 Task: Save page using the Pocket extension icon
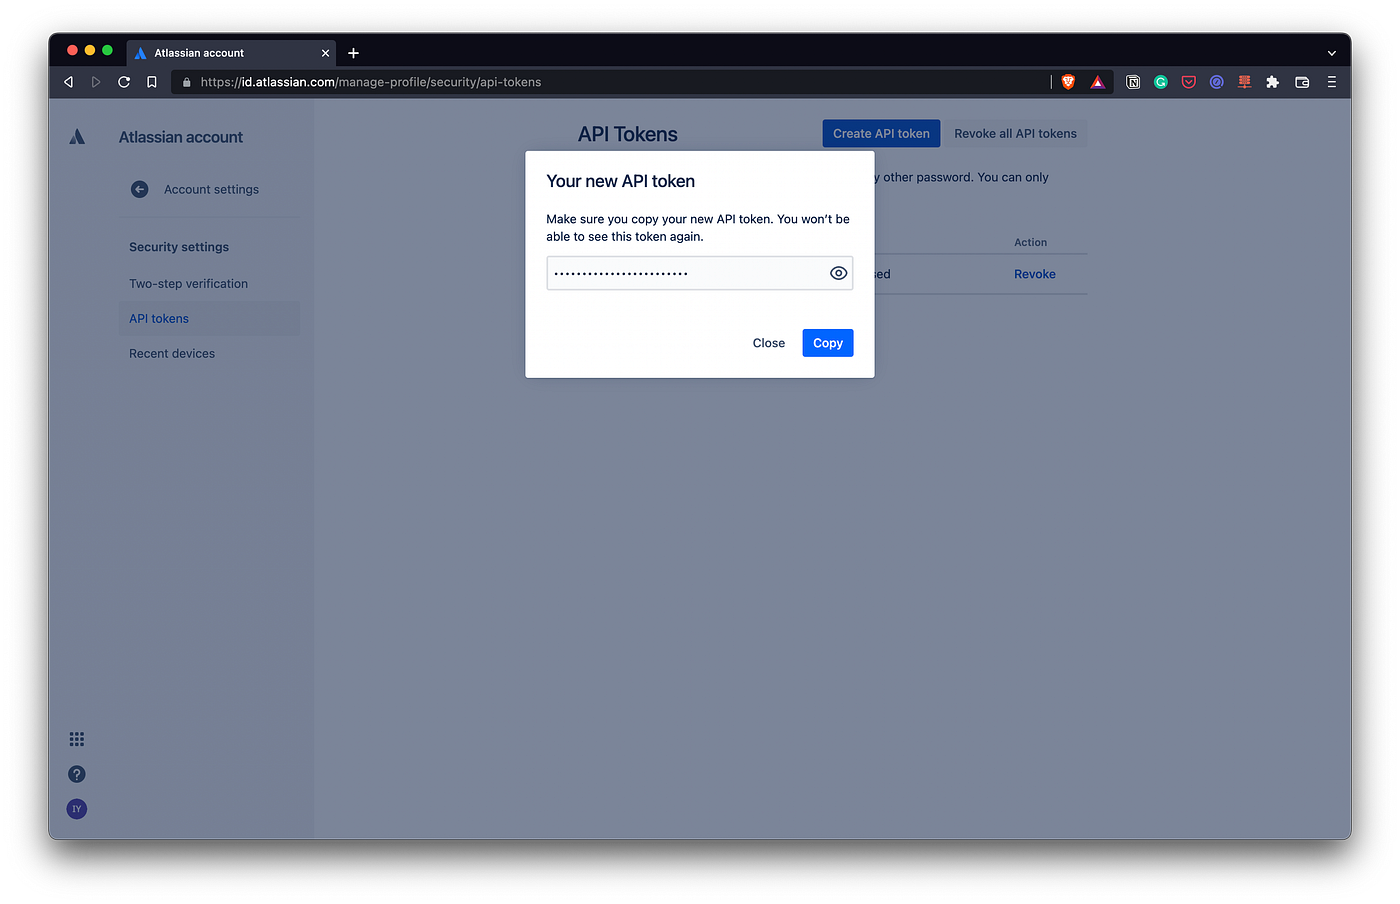tap(1188, 82)
